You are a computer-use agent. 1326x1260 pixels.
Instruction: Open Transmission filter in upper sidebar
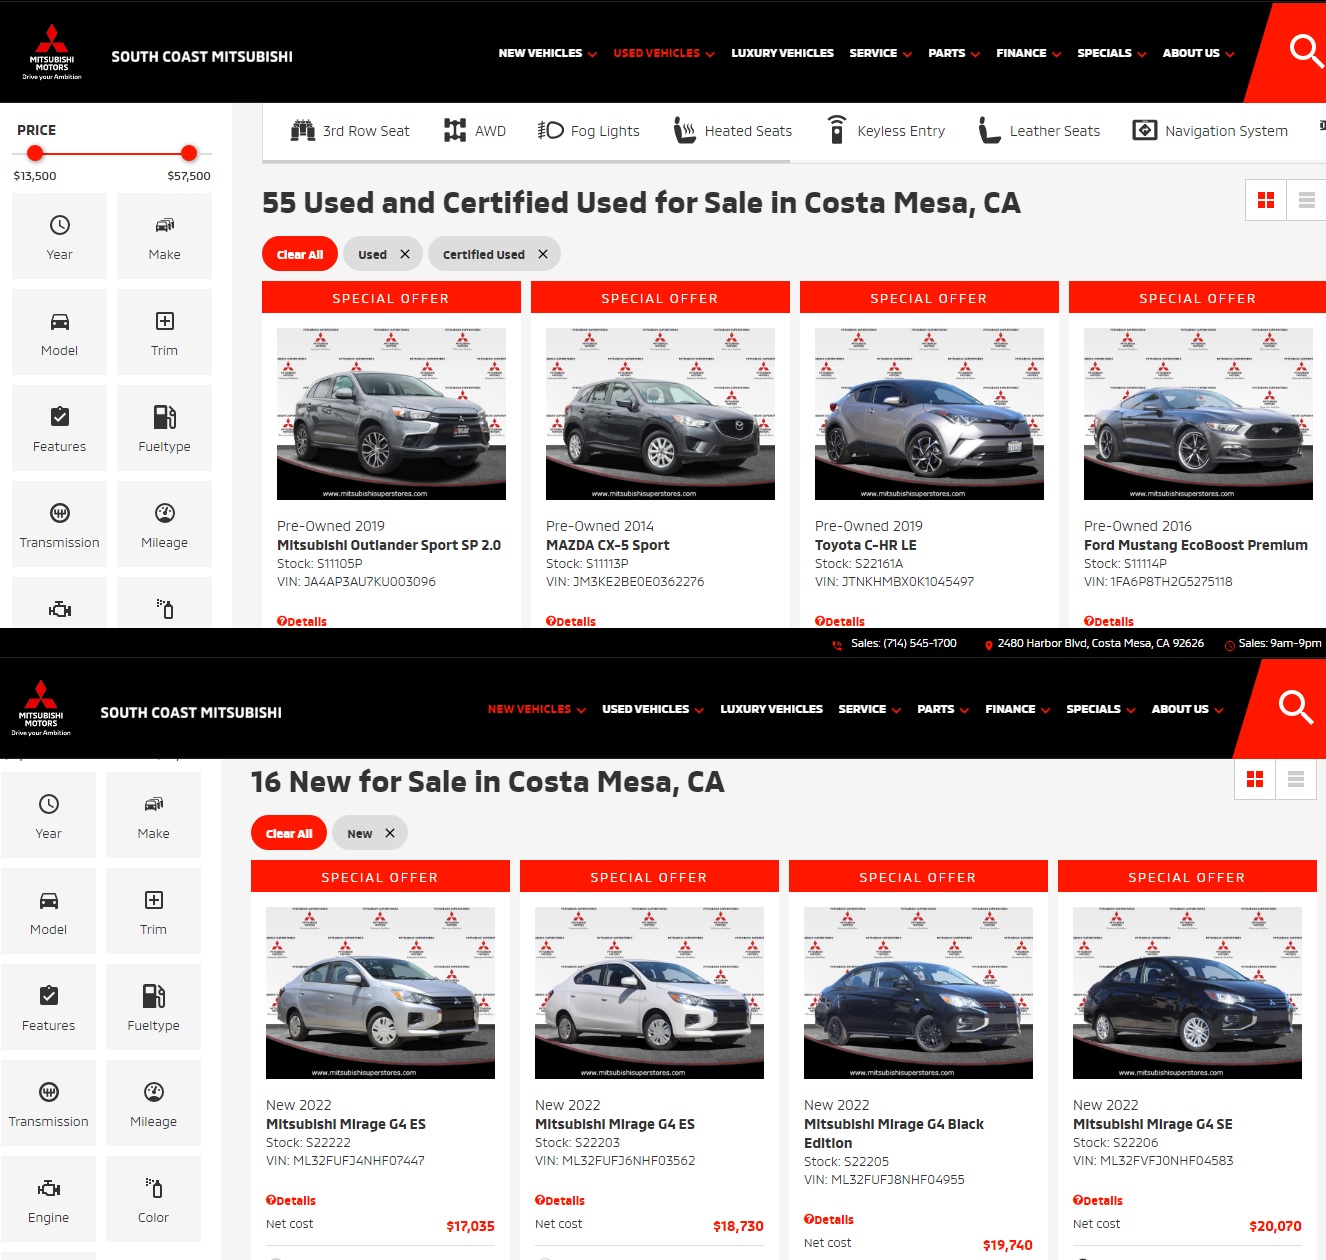[x=59, y=524]
